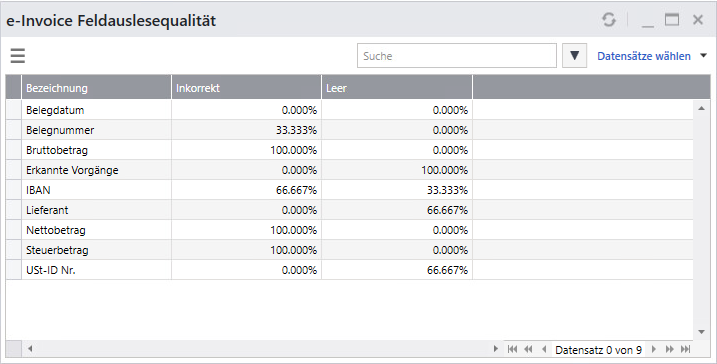Go to first record navigation icon
This screenshot has height=364, width=717.
click(x=513, y=349)
